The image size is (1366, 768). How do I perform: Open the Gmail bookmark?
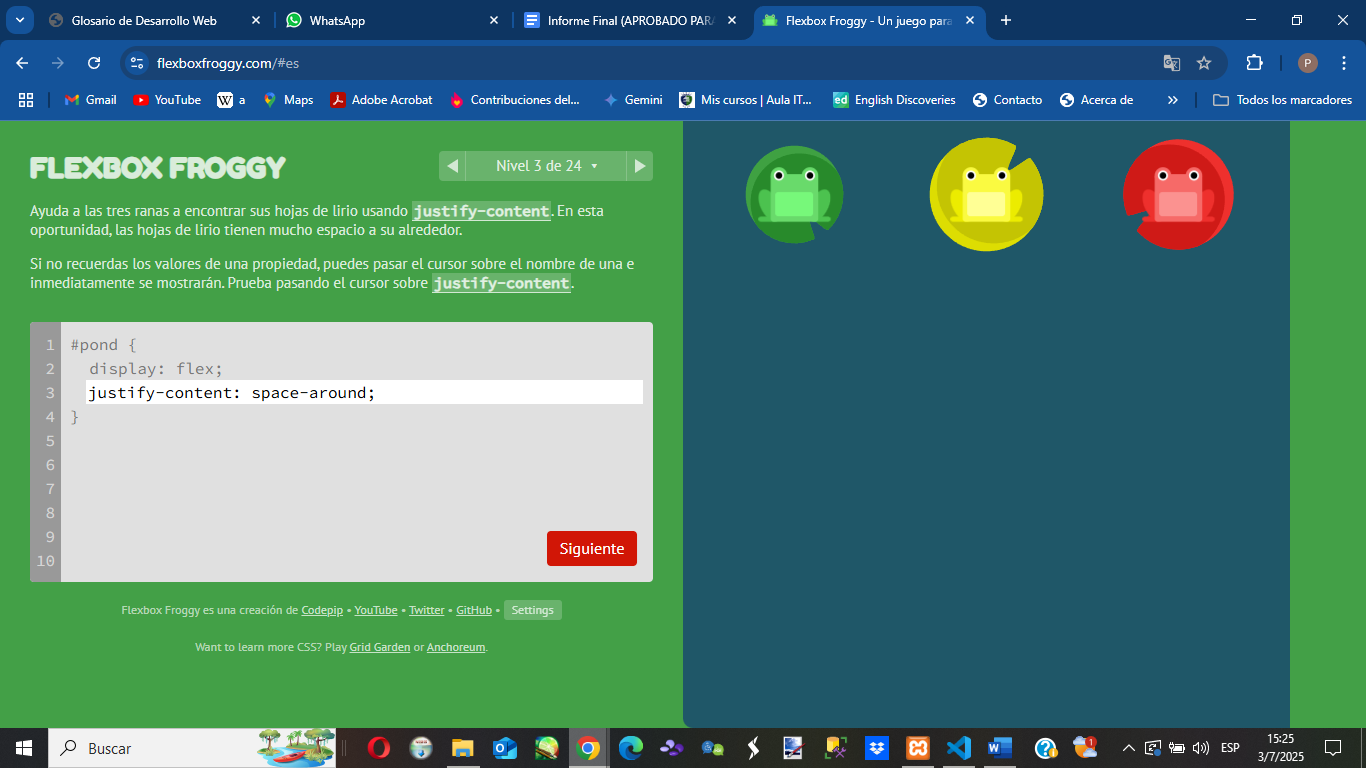pyautogui.click(x=90, y=100)
